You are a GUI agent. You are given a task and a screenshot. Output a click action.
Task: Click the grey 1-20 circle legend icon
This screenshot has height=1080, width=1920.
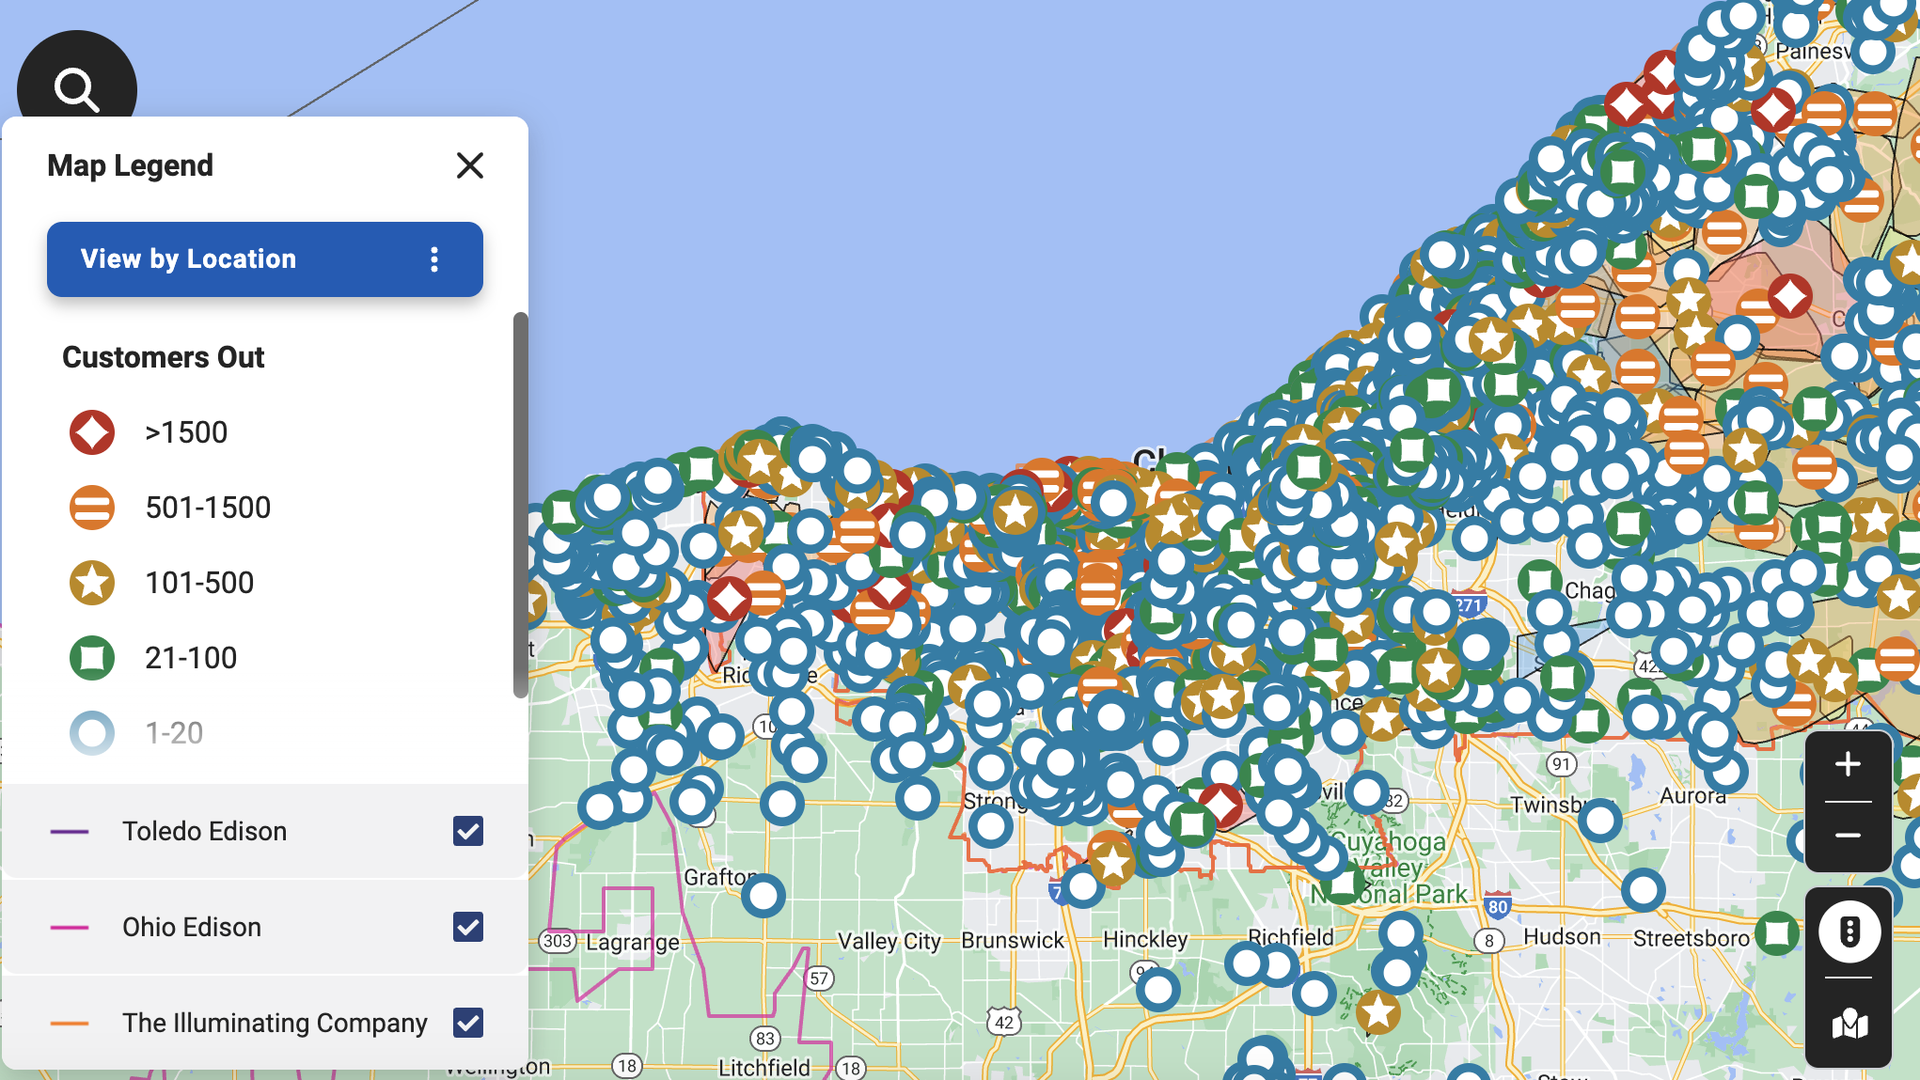pyautogui.click(x=92, y=732)
